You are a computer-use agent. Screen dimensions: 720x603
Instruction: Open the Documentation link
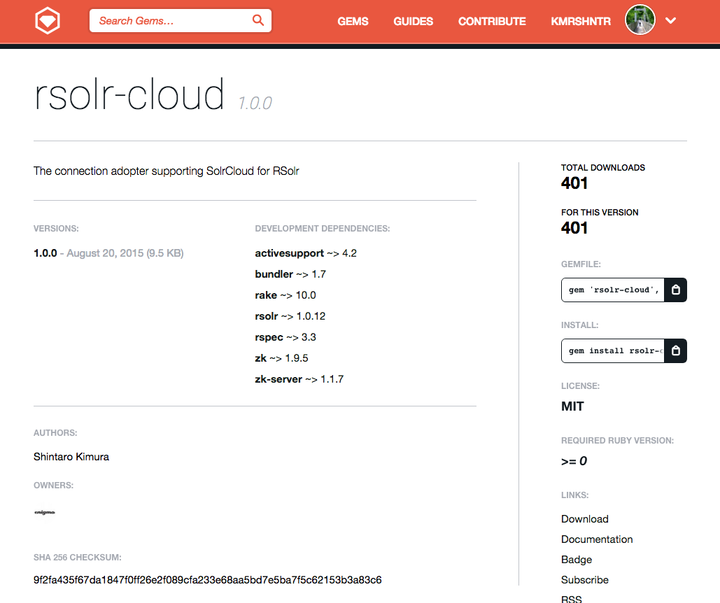click(x=596, y=539)
